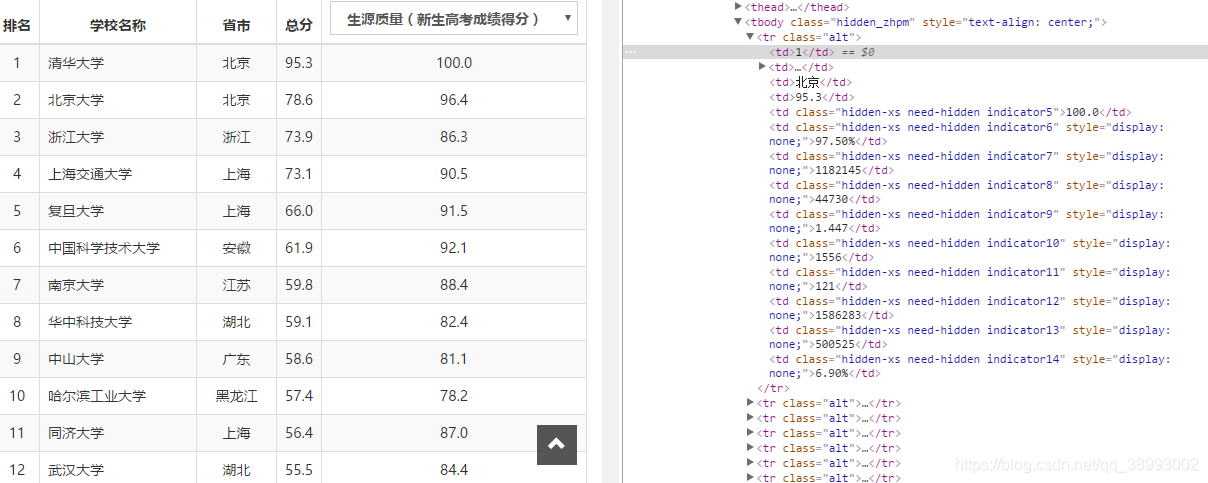Click the 浙江 province cell

click(237, 137)
